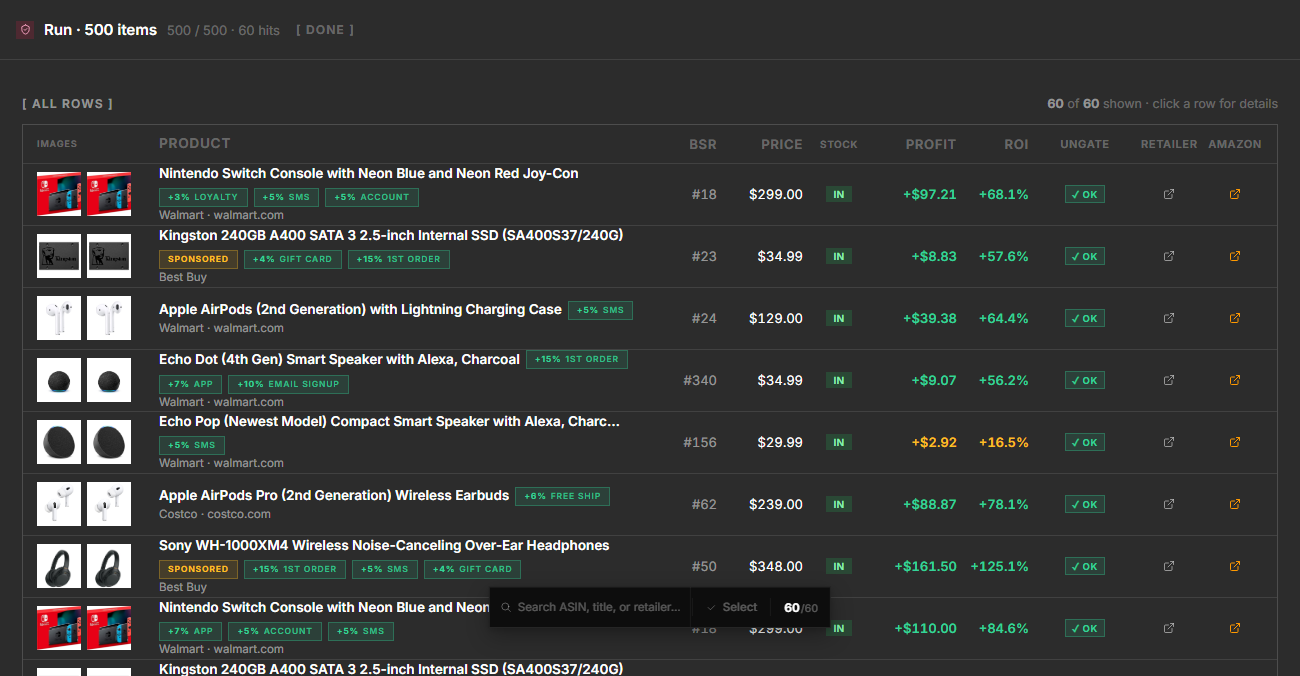This screenshot has height=676, width=1300.
Task: Open retailer link for Sony WH-1000XM4 headphones
Action: [x=1169, y=566]
